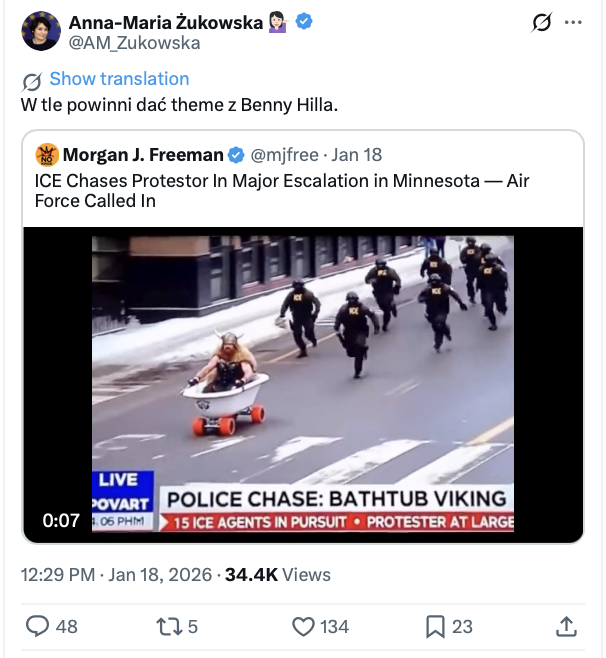Open the post timestamp 12:29 PM

[58, 575]
